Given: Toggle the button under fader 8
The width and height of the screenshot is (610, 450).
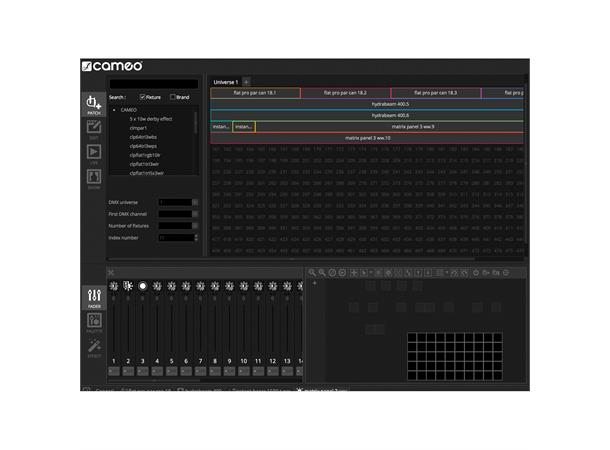Looking at the screenshot, I should coord(215,371).
